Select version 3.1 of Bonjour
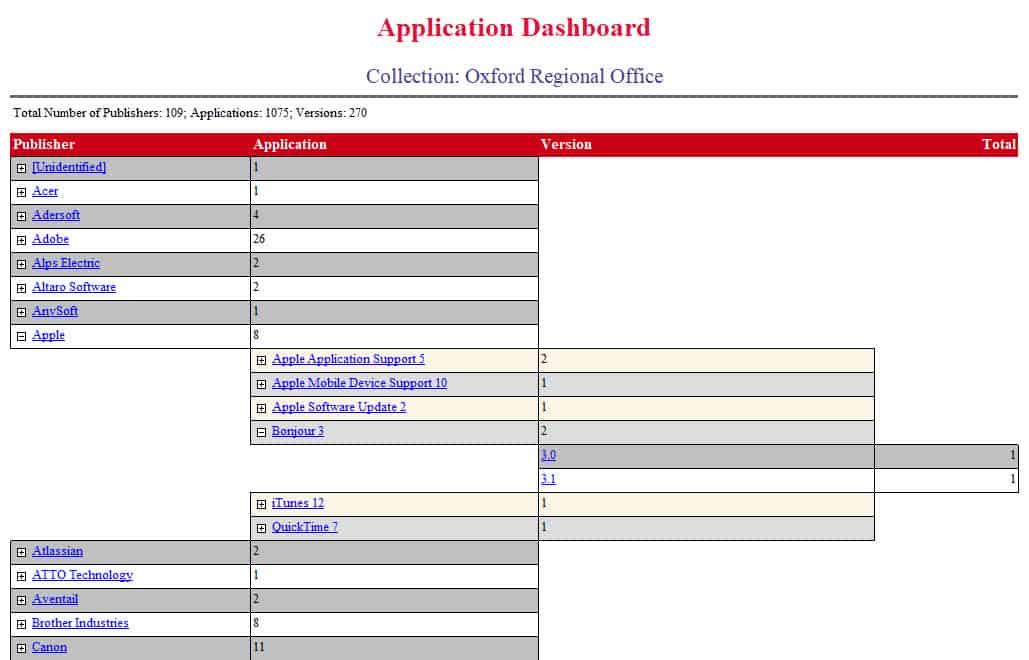Screen dimensions: 1029x660 pyautogui.click(x=548, y=479)
